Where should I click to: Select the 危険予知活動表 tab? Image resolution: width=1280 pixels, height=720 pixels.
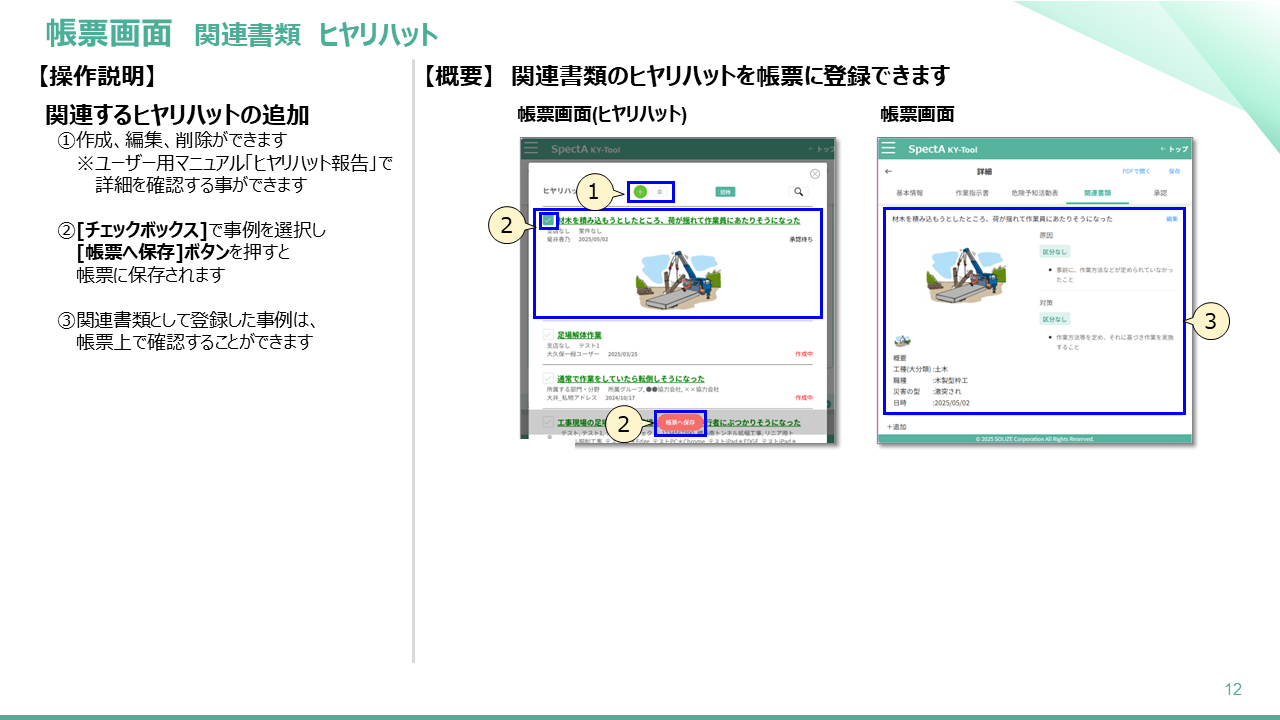(1035, 192)
